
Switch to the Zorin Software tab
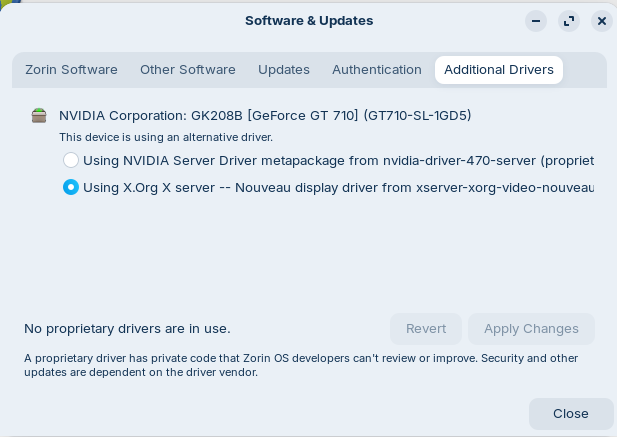[x=71, y=70]
